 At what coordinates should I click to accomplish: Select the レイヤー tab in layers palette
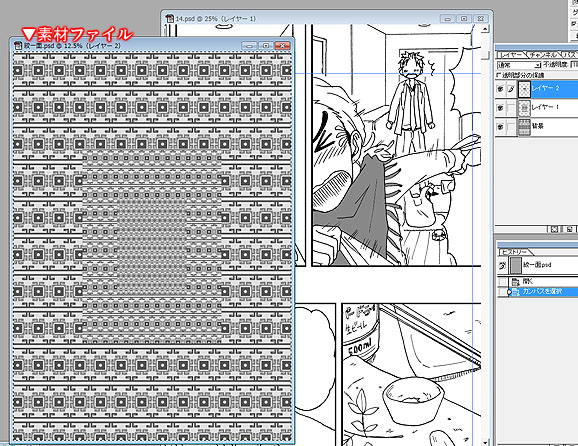[x=511, y=55]
